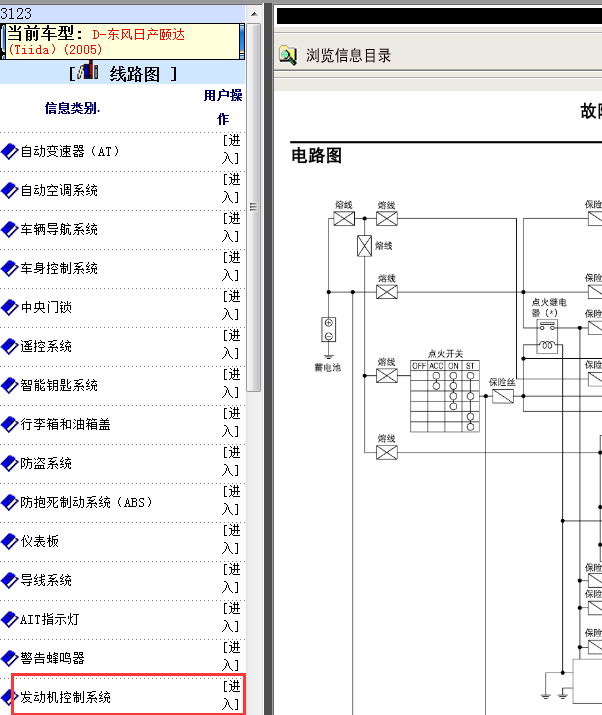This screenshot has height=715, width=602.
Task: Click the book icon beside 中央门锁
Action: 10,308
